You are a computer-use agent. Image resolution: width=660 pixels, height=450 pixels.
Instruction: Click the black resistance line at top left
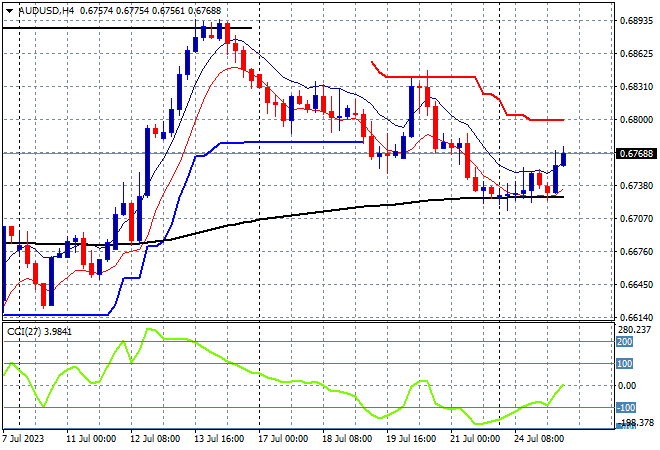126,28
